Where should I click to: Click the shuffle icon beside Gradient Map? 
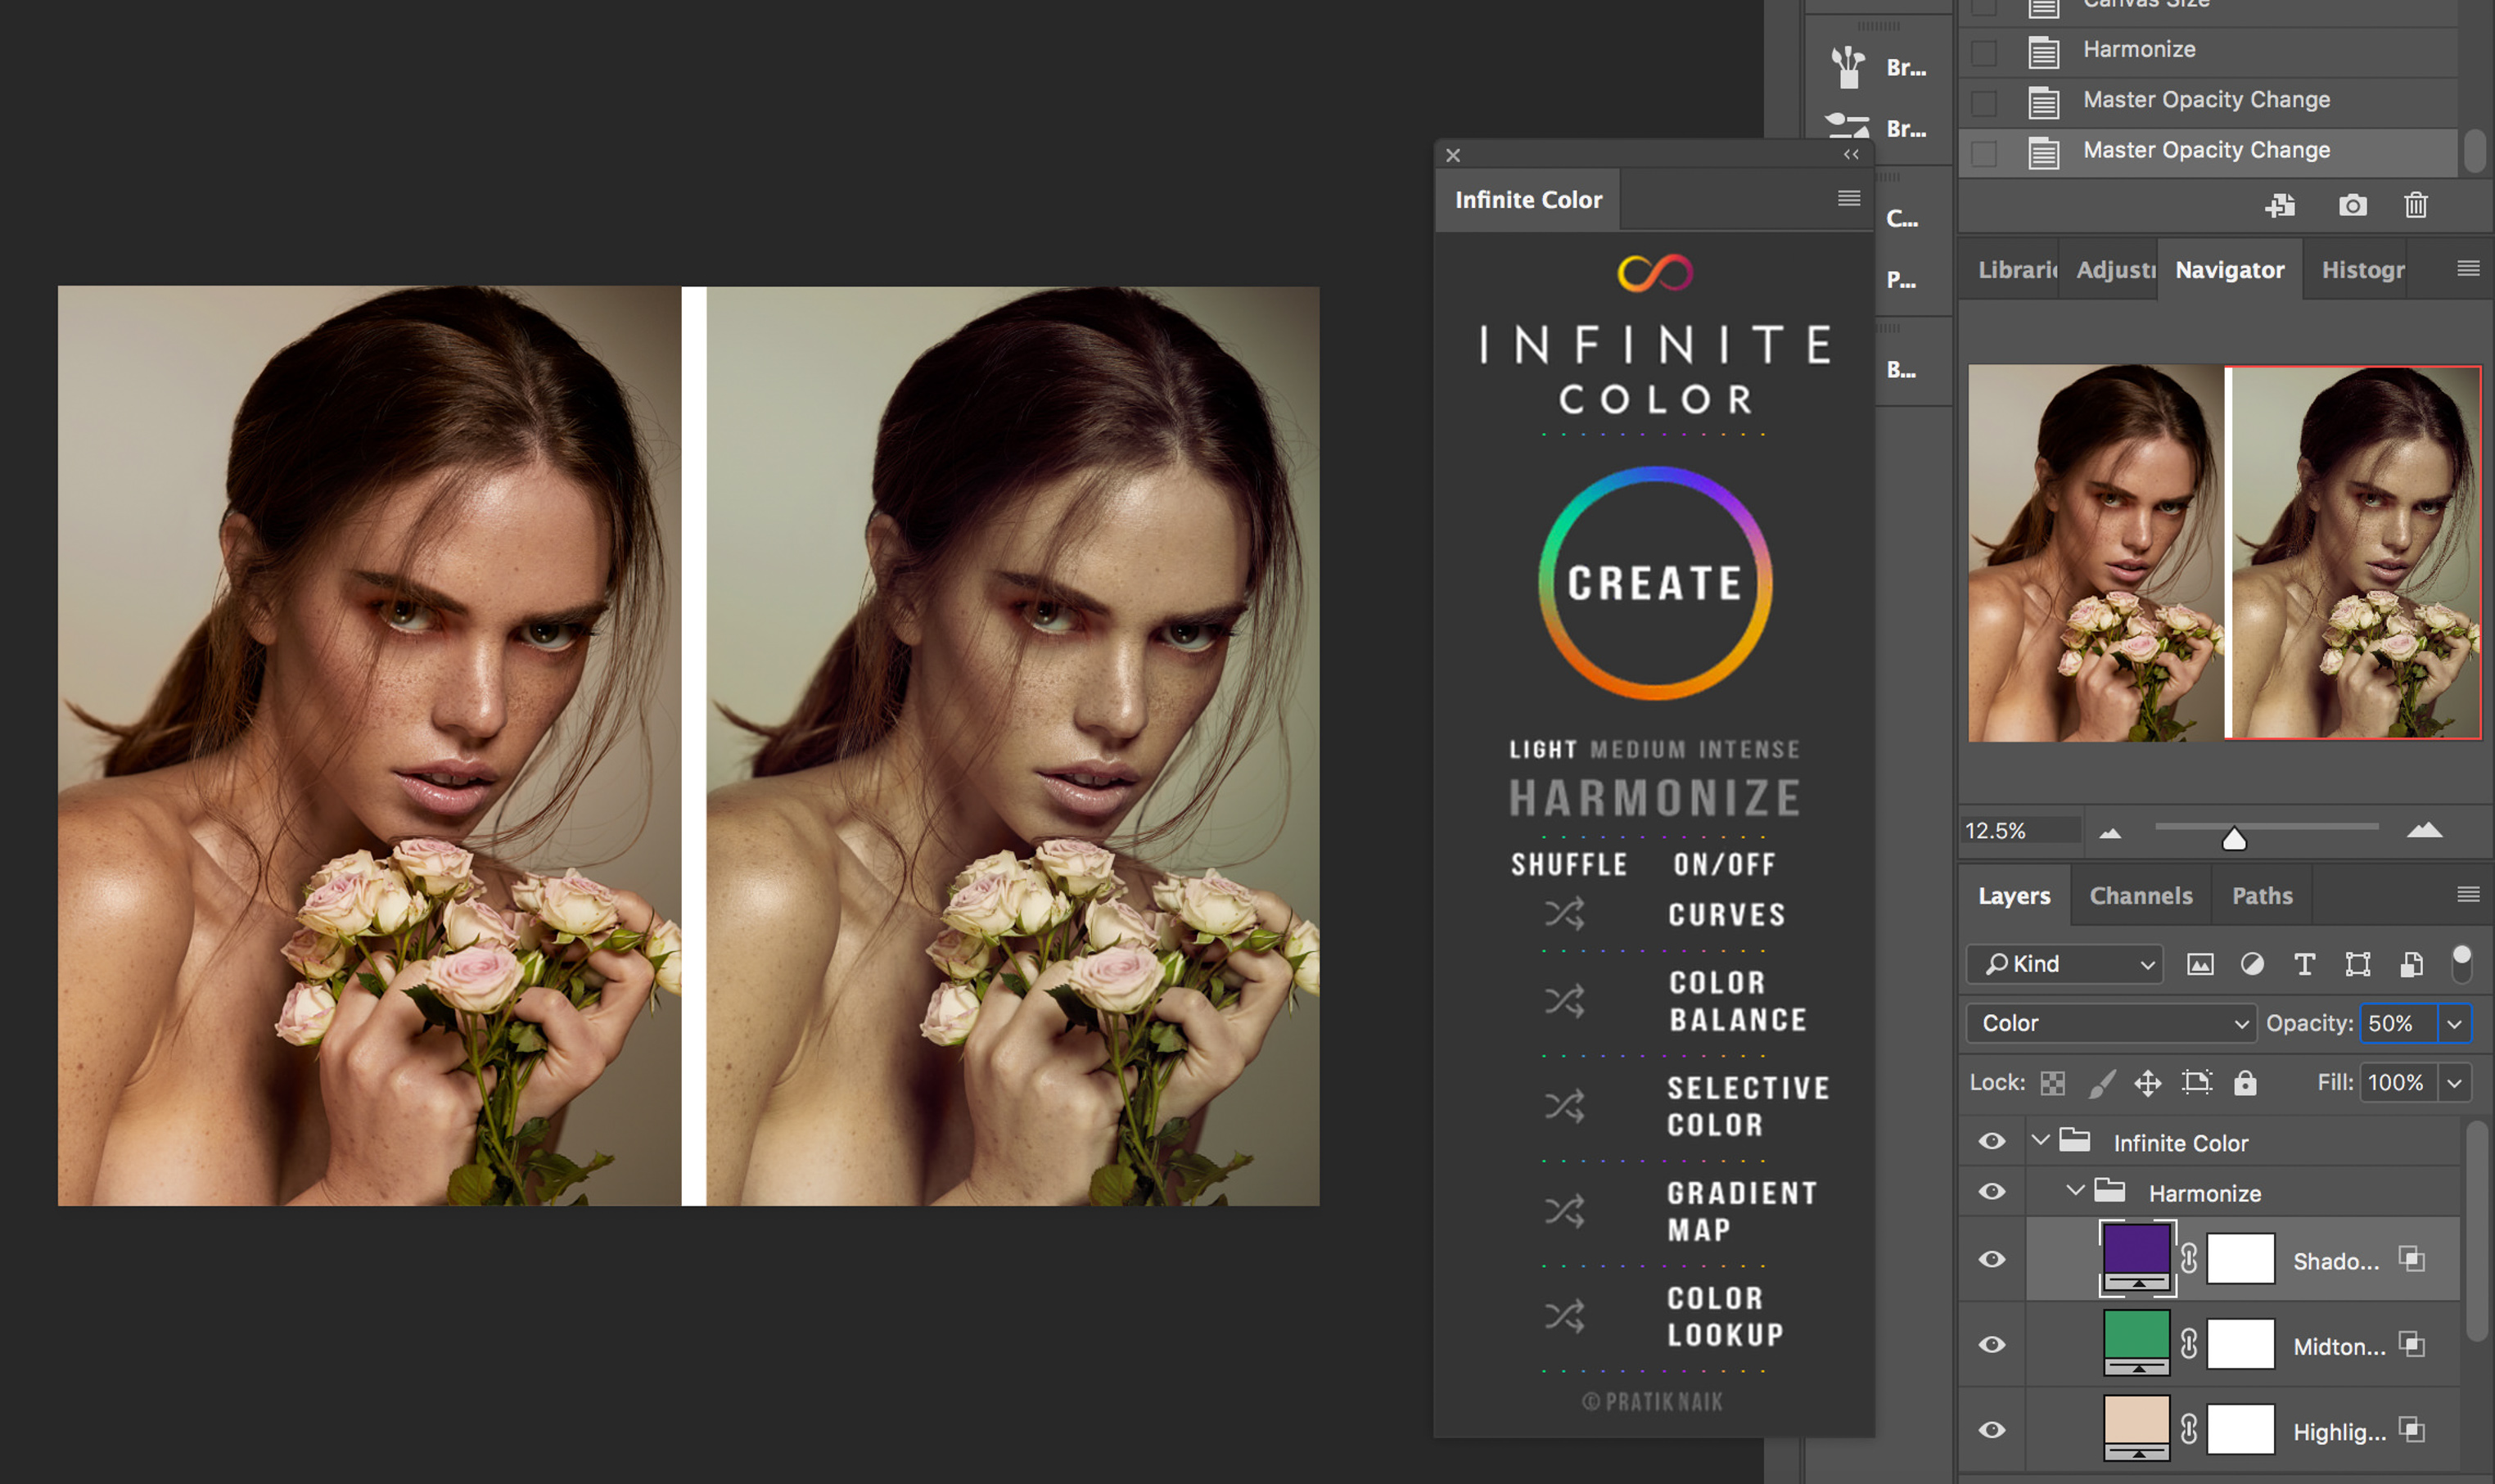[x=1564, y=1211]
